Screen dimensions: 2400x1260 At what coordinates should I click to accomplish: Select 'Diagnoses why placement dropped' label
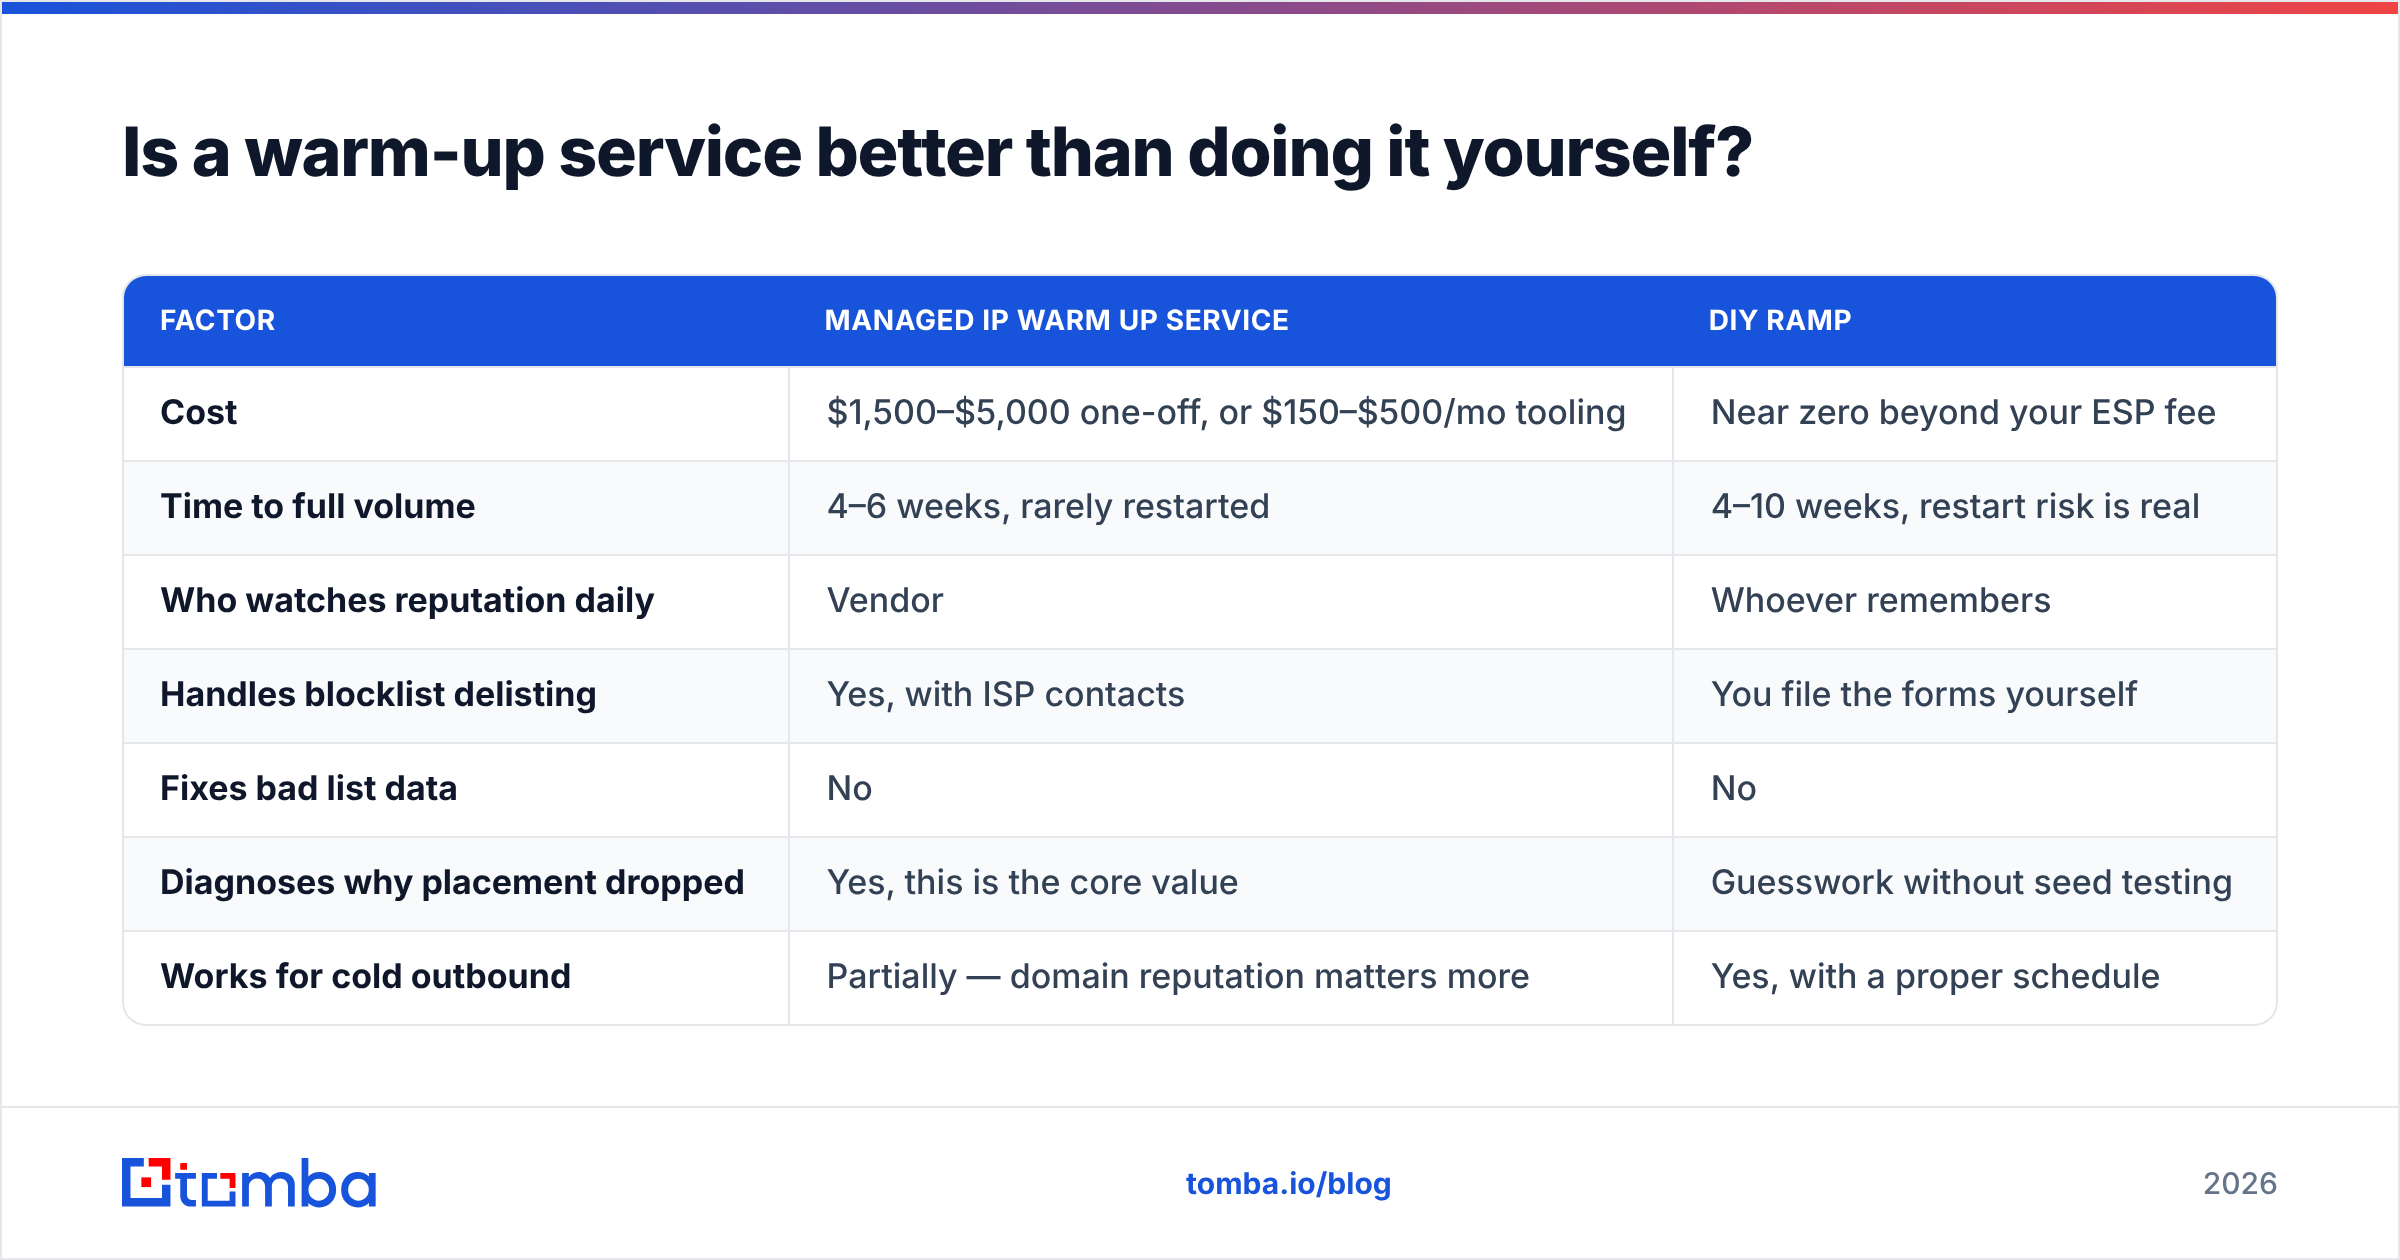pyautogui.click(x=452, y=882)
